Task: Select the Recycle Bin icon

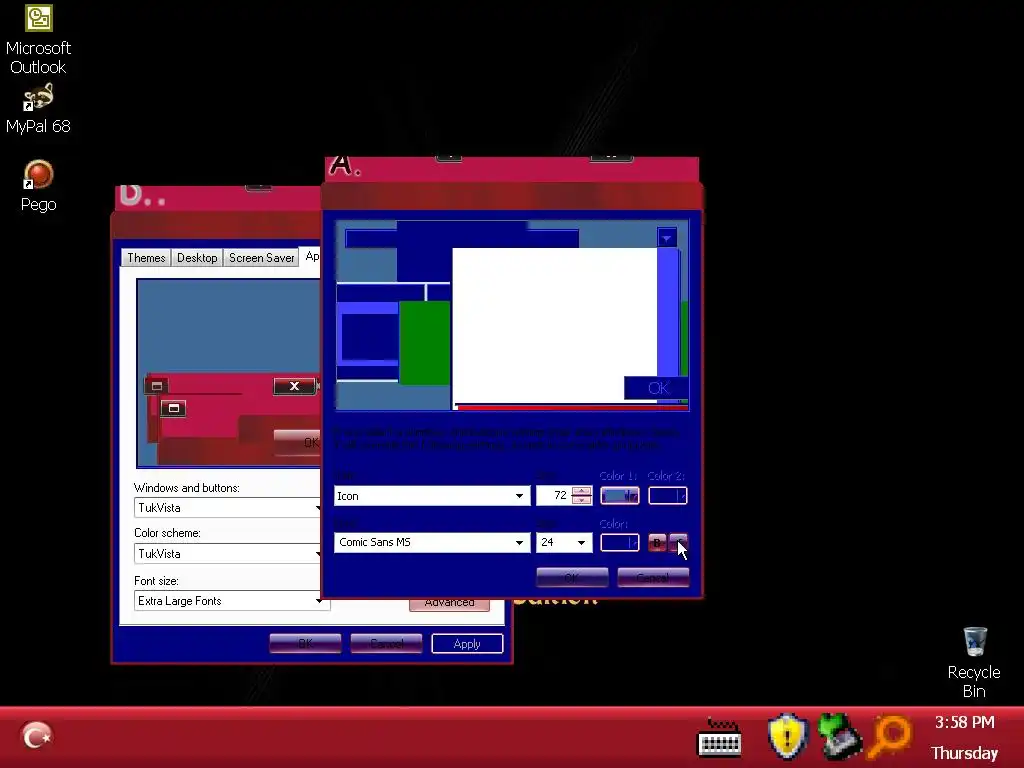Action: [974, 663]
